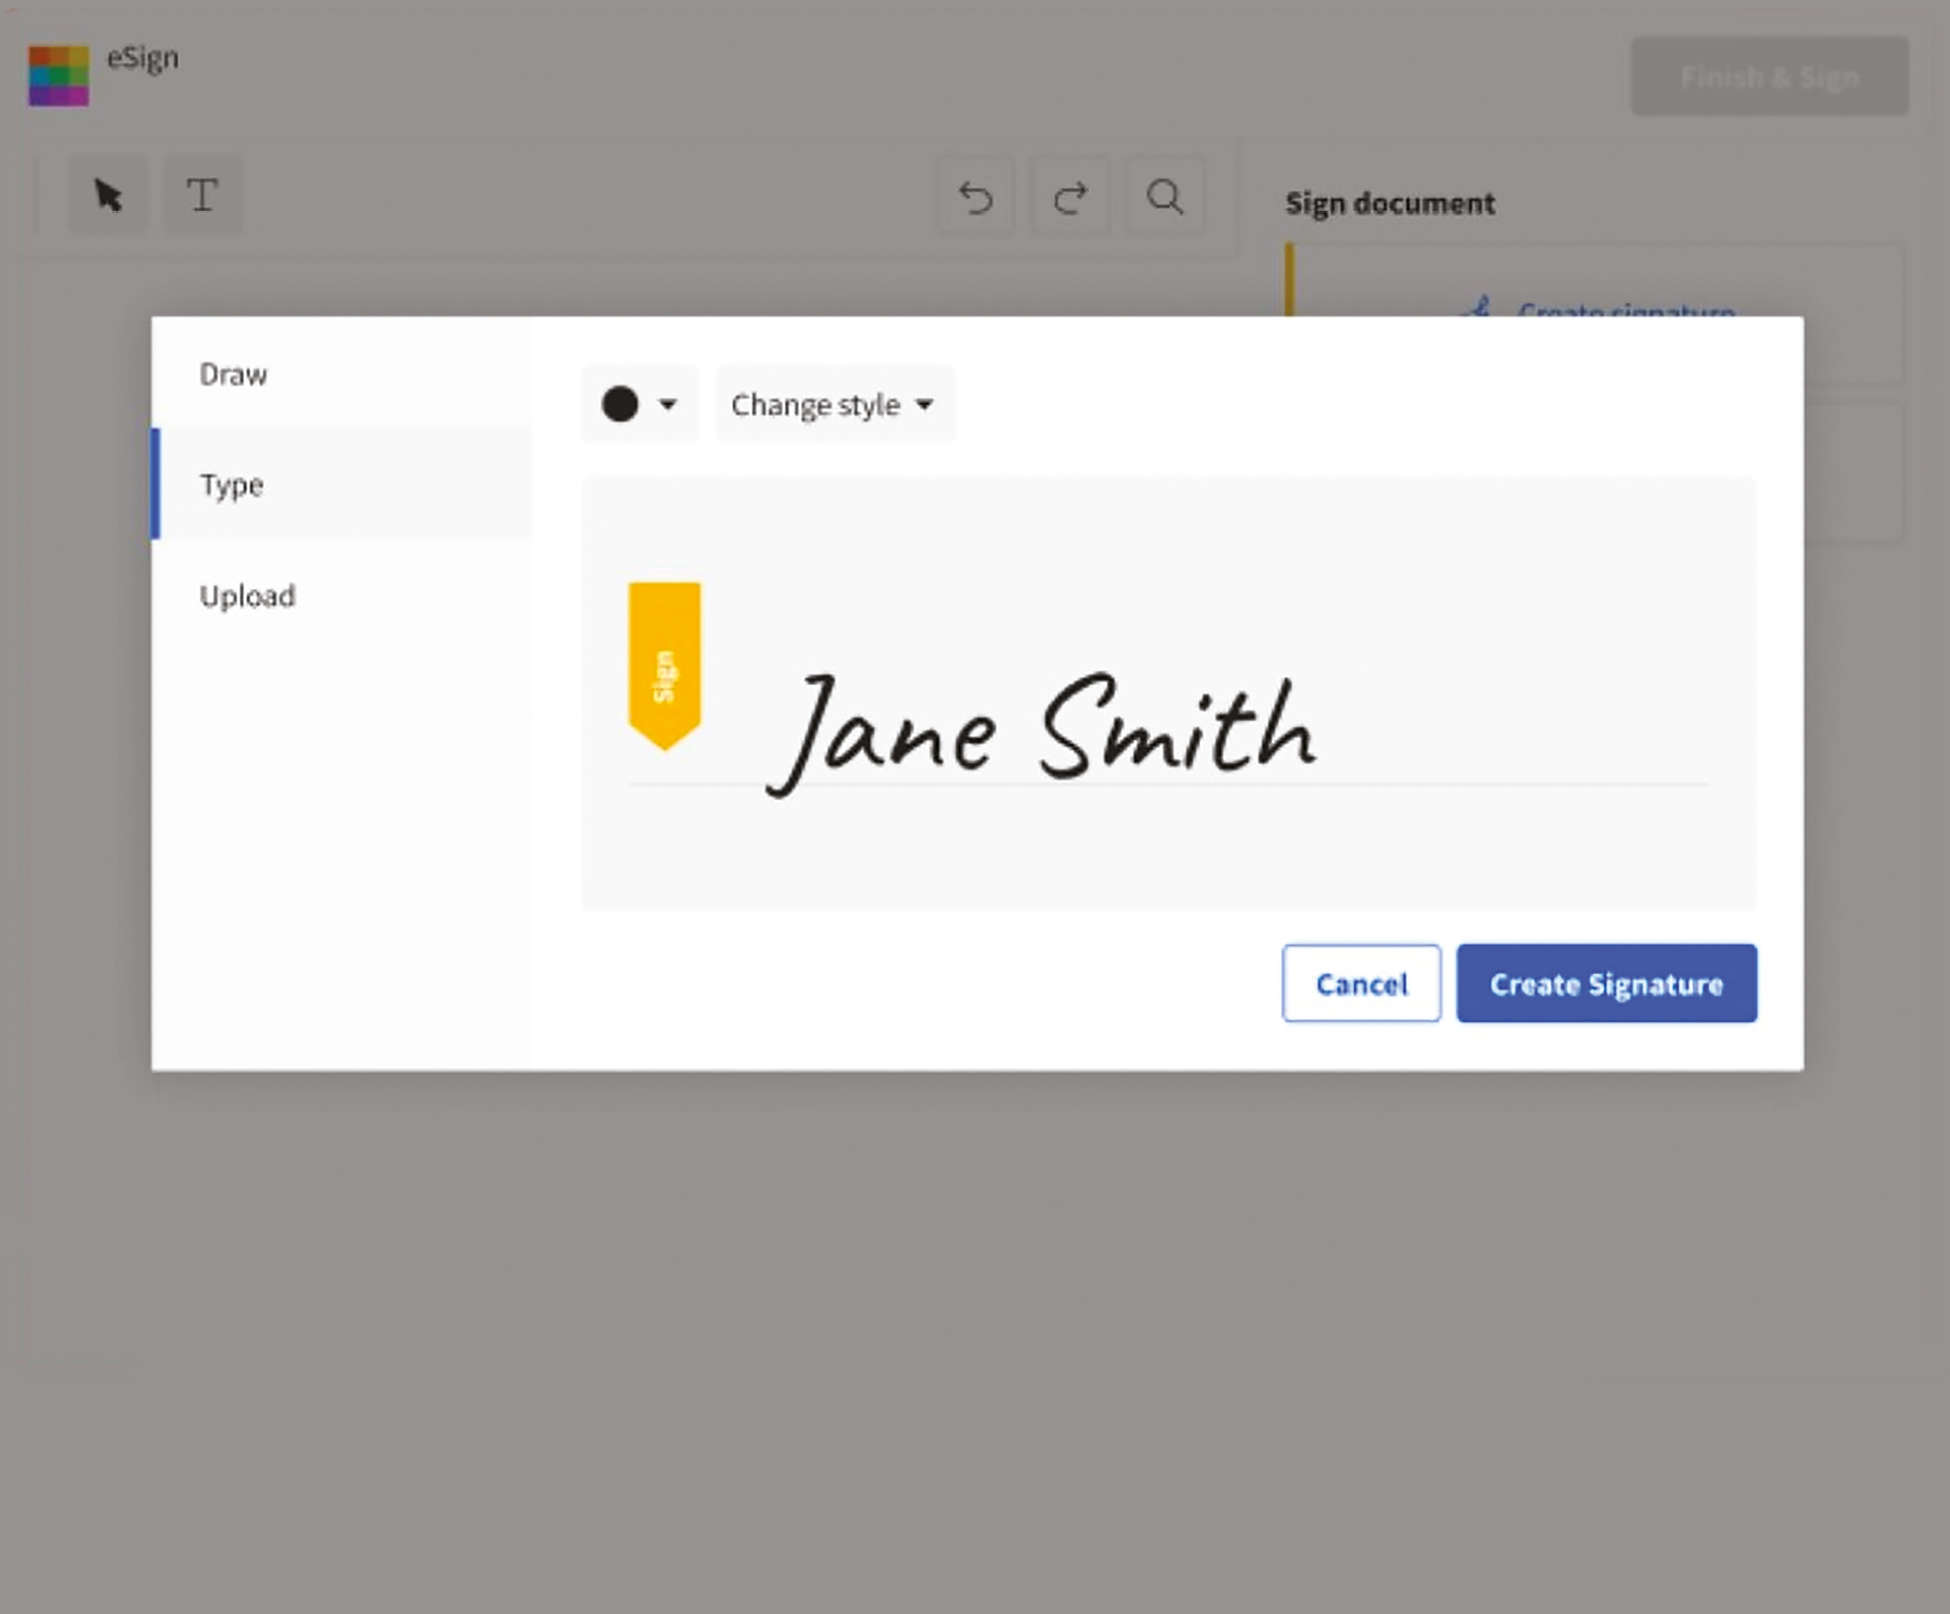Click the black color swatch circle
This screenshot has height=1614, width=1950.
coord(620,405)
